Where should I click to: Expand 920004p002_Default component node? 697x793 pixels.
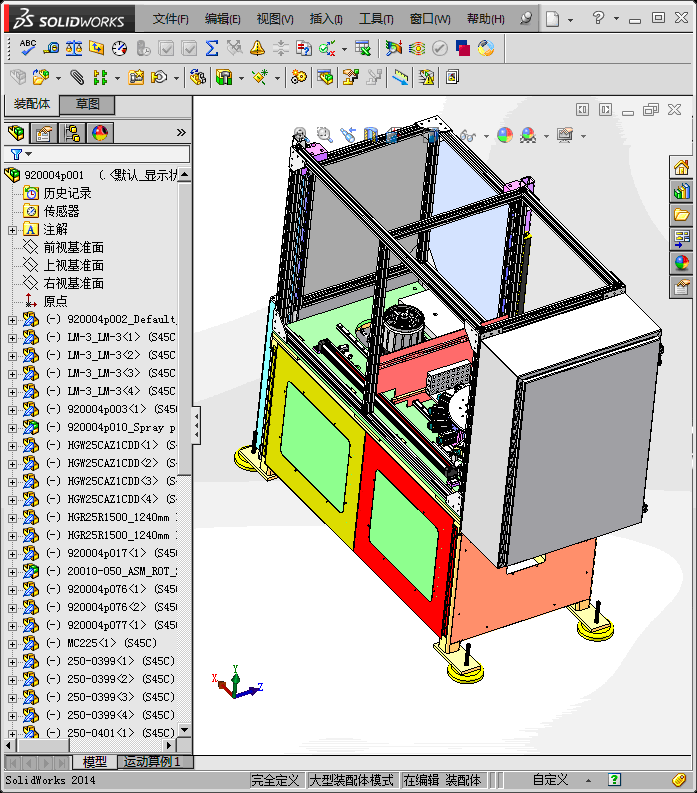tap(12, 320)
